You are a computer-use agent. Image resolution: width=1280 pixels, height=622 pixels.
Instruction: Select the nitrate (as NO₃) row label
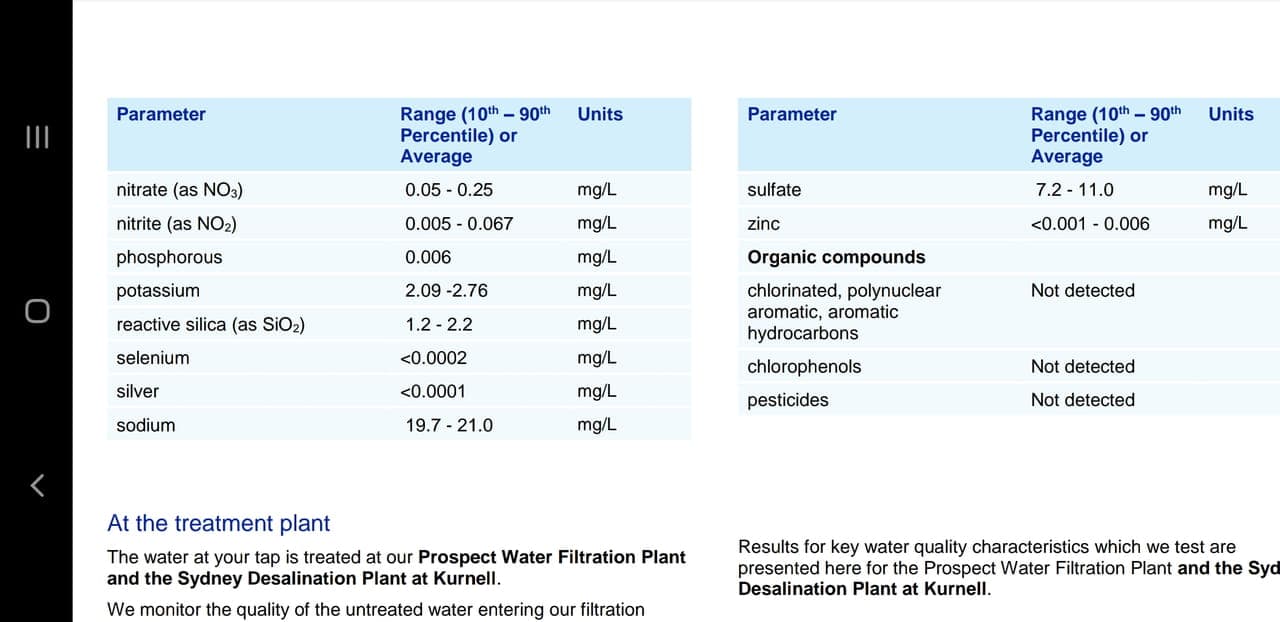pos(180,190)
